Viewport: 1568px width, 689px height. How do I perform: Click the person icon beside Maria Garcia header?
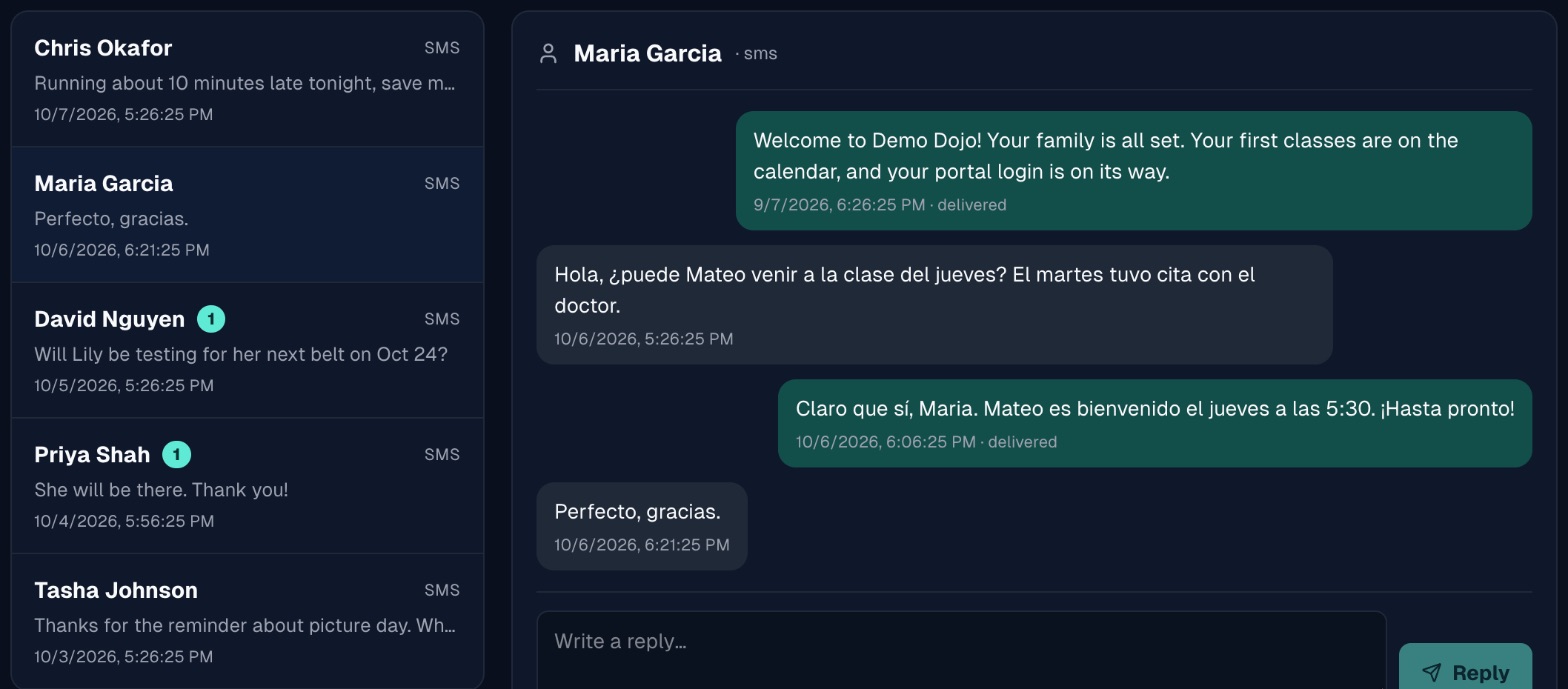point(548,54)
